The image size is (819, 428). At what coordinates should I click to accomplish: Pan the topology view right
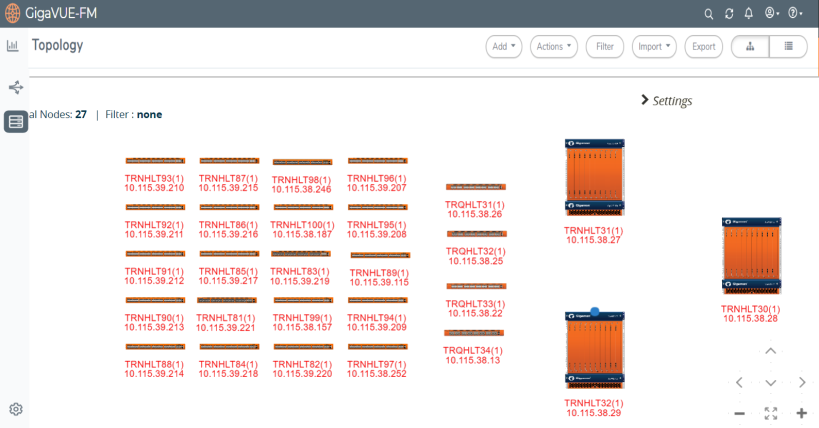[802, 382]
